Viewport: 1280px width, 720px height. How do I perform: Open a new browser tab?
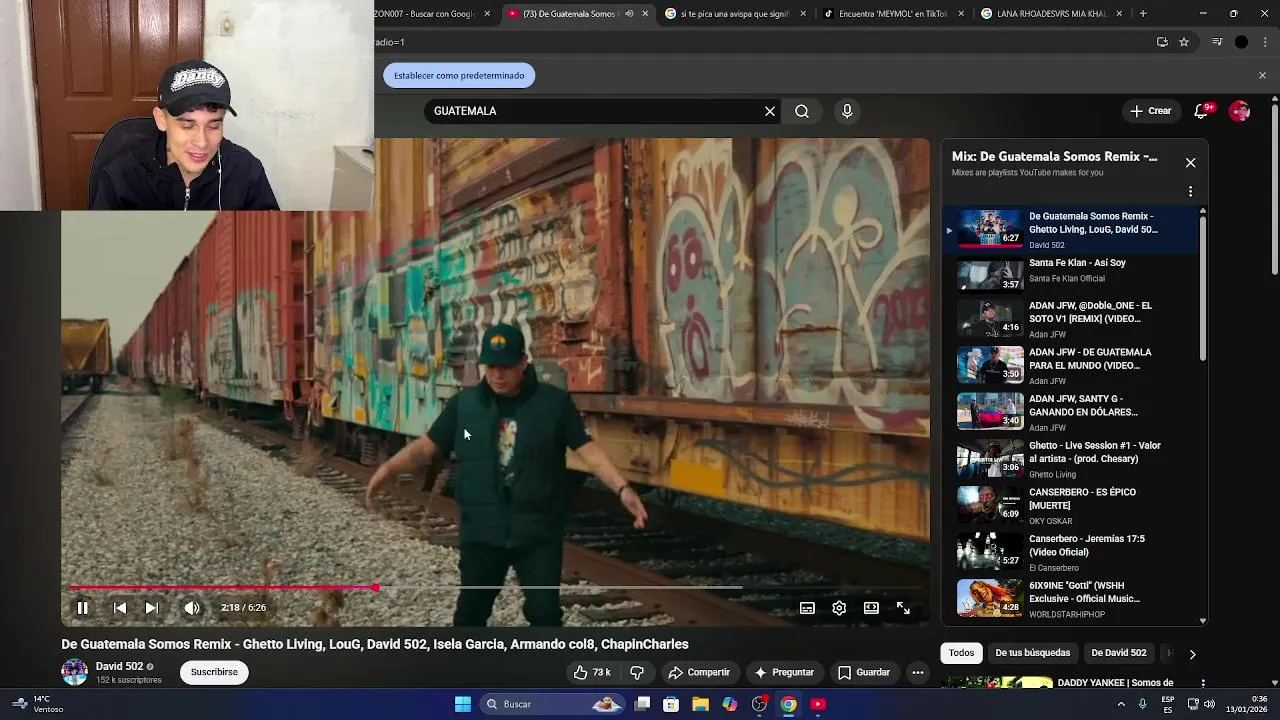coord(1143,14)
